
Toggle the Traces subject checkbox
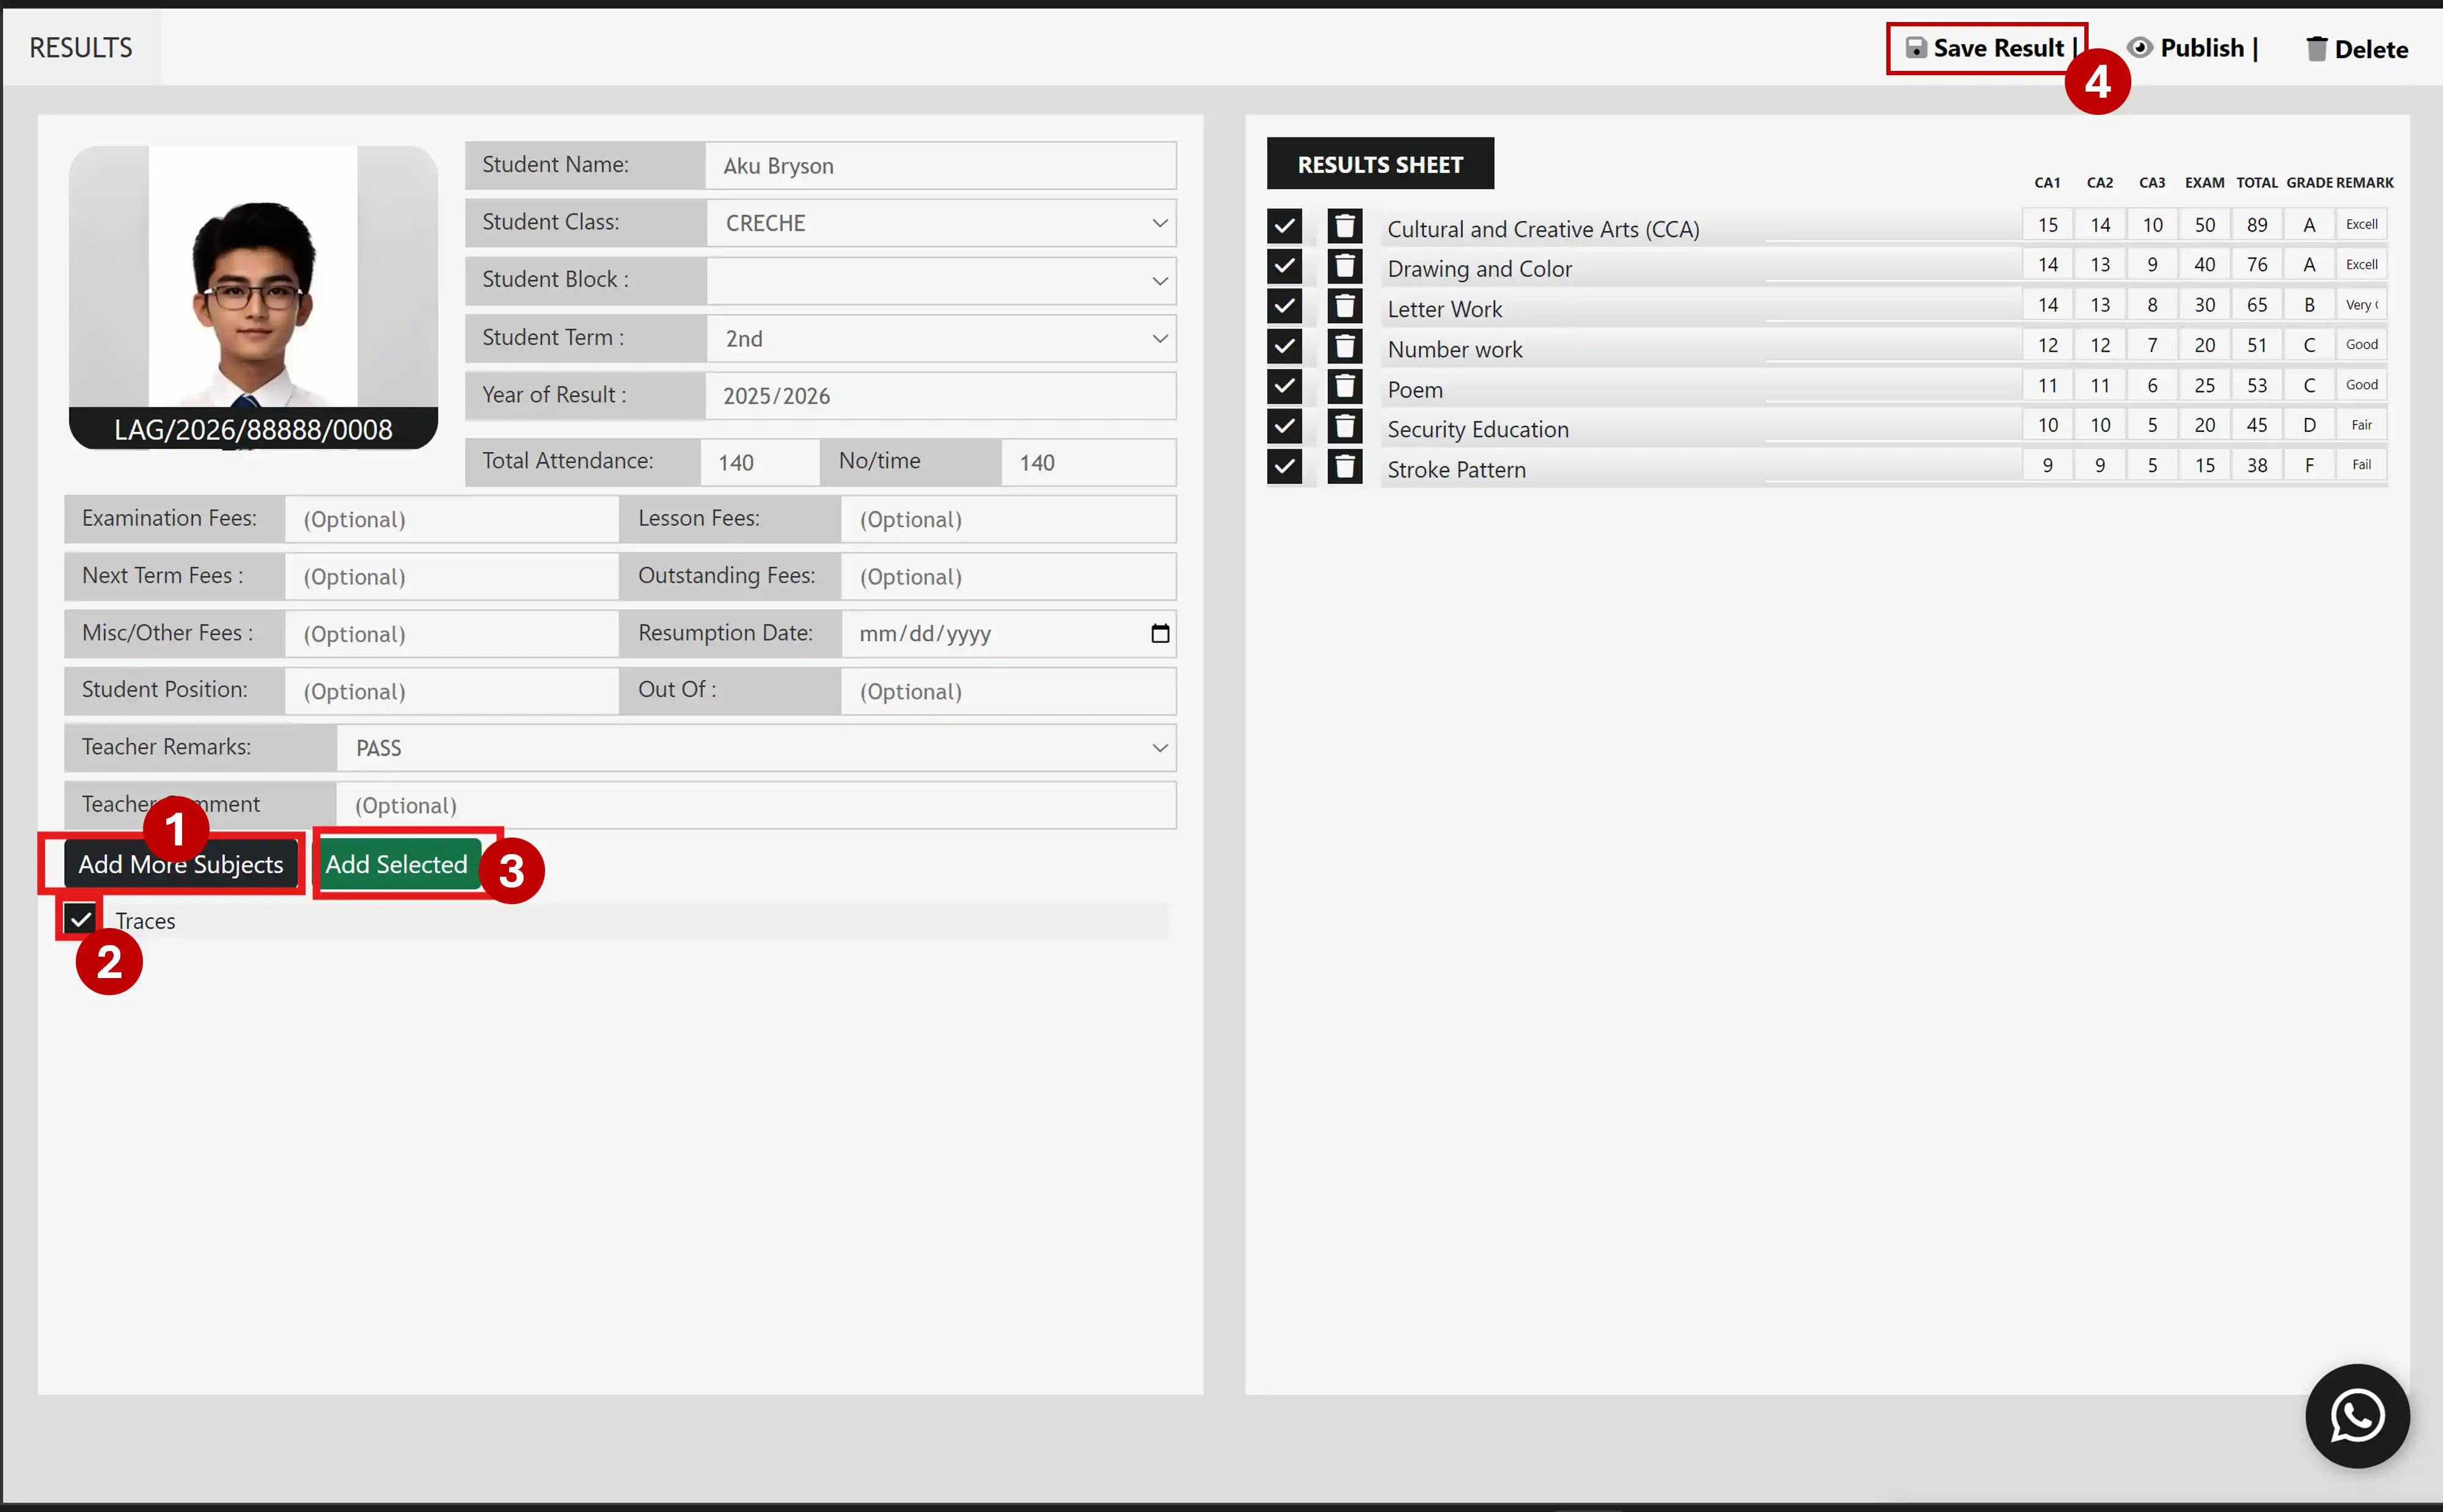pos(81,919)
